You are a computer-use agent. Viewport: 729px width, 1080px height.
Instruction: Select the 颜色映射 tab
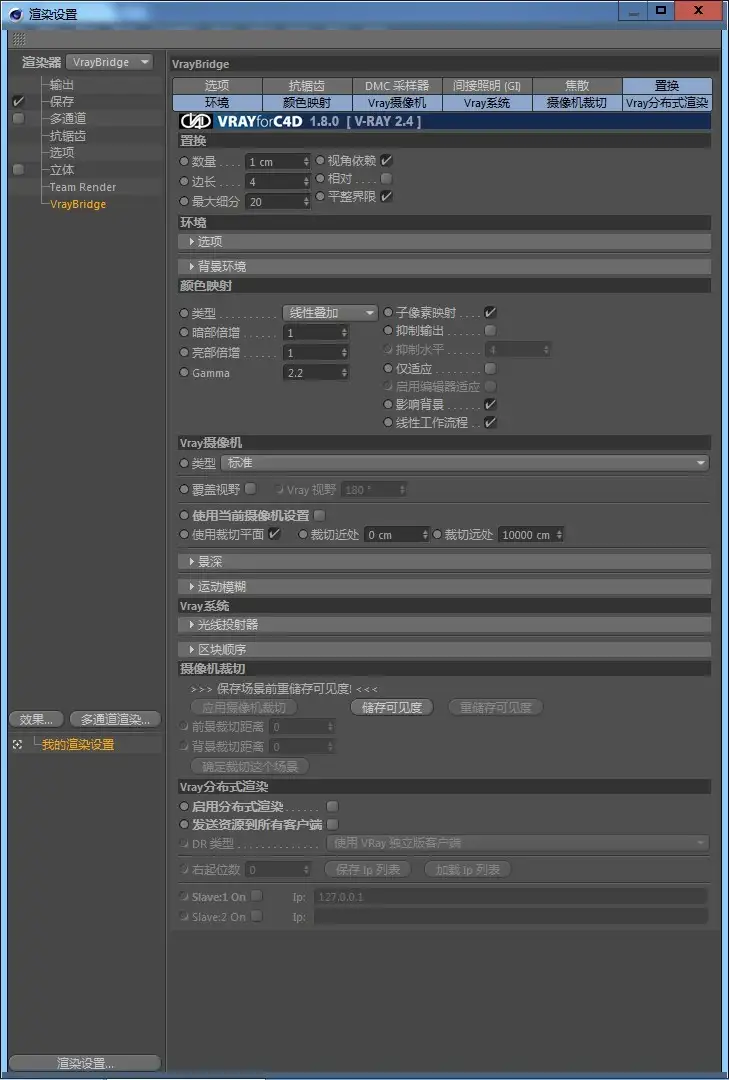307,103
